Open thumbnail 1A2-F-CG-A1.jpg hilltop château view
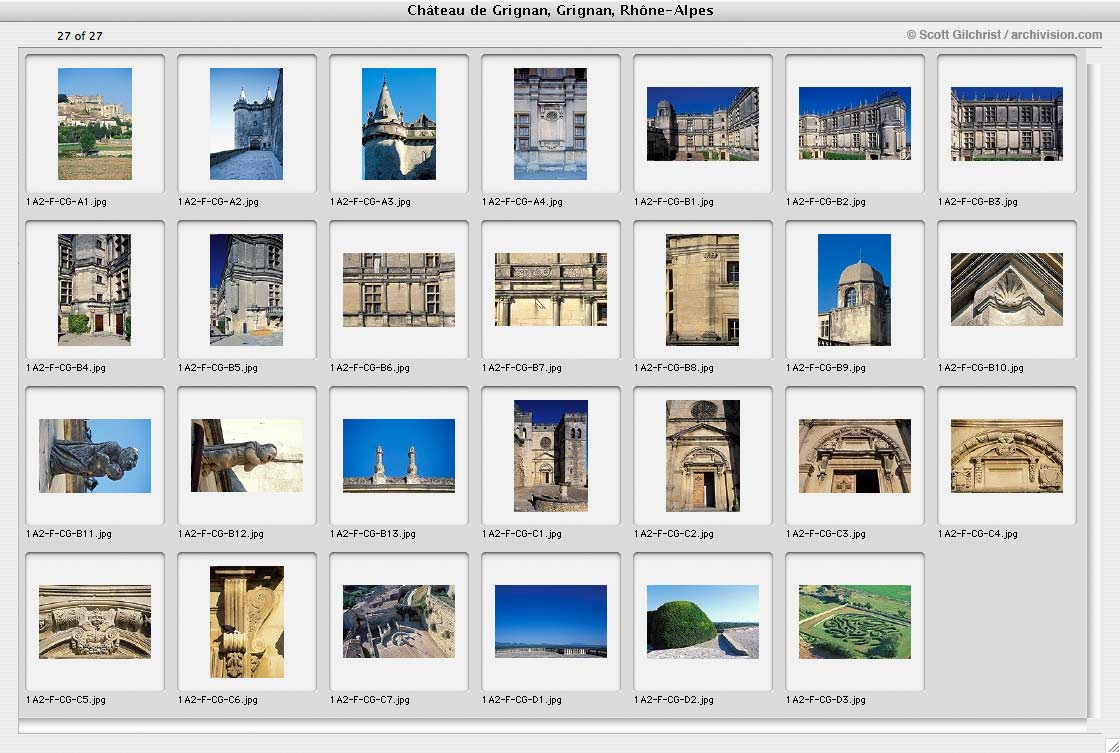This screenshot has width=1120, height=753. click(95, 124)
